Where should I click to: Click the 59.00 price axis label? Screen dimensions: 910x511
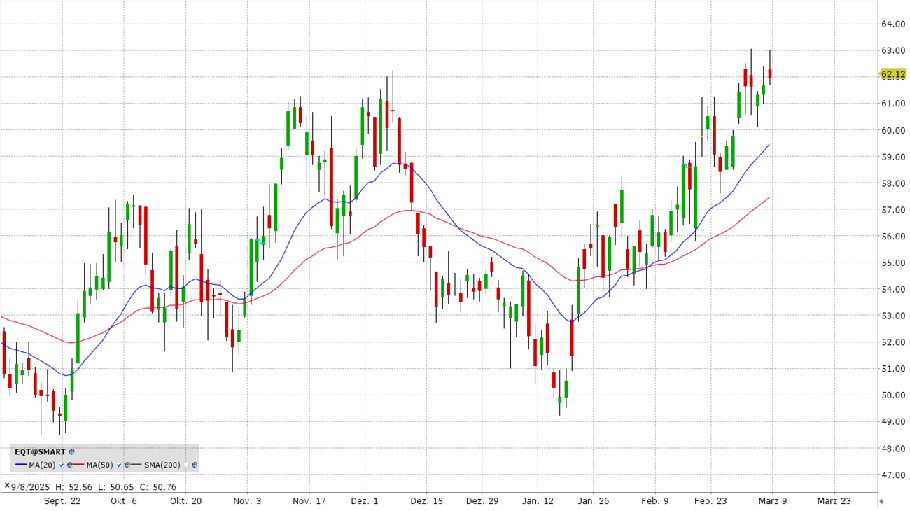click(x=893, y=157)
